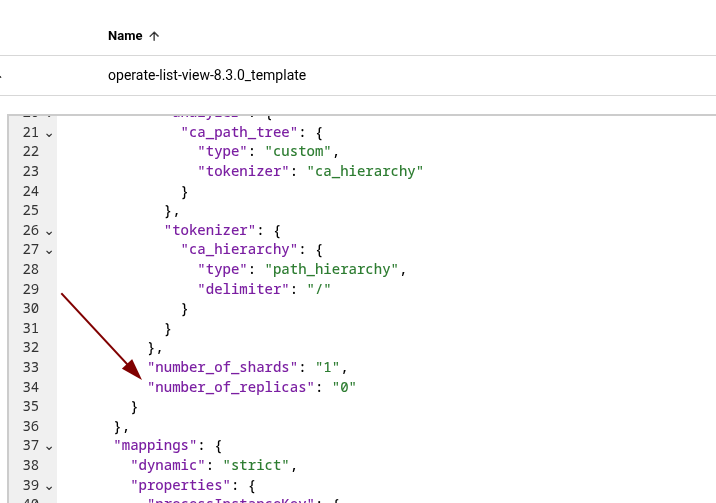Collapse the mappings fold at line 37

click(49, 447)
